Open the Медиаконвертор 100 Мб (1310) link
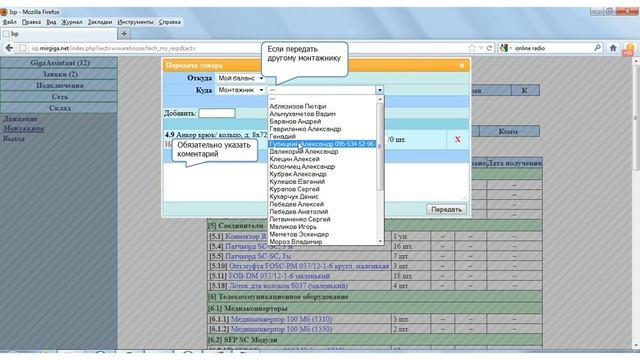This screenshot has height=360, width=640. pyautogui.click(x=281, y=319)
